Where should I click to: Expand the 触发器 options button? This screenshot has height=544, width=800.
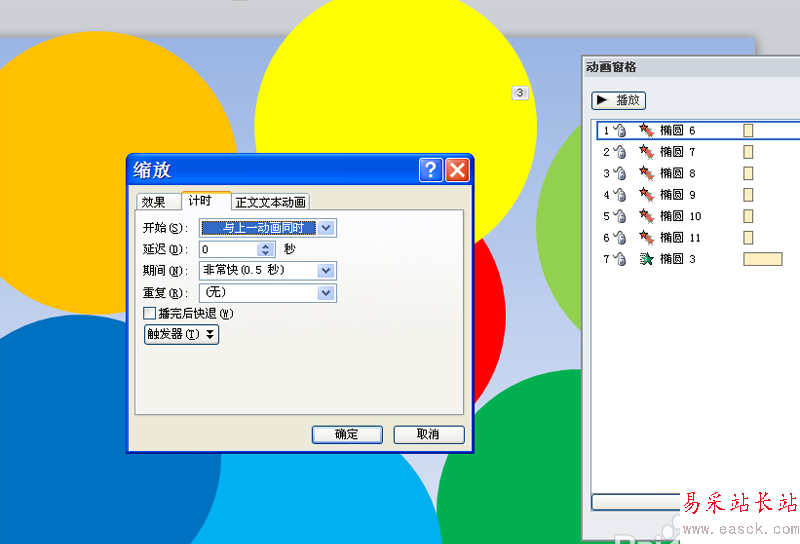(x=182, y=334)
